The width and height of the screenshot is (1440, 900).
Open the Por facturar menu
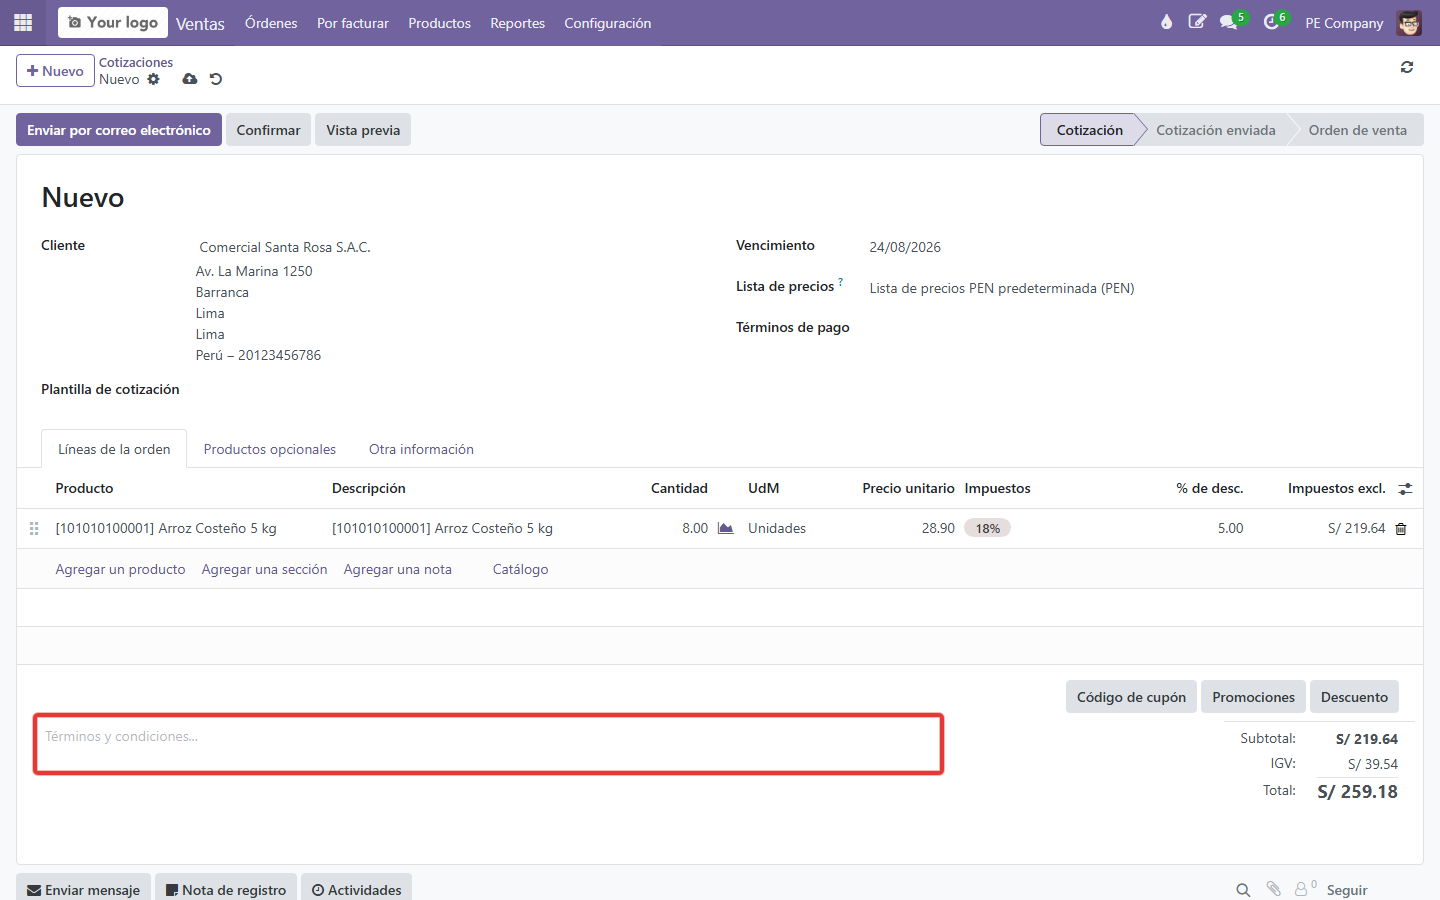pyautogui.click(x=353, y=23)
